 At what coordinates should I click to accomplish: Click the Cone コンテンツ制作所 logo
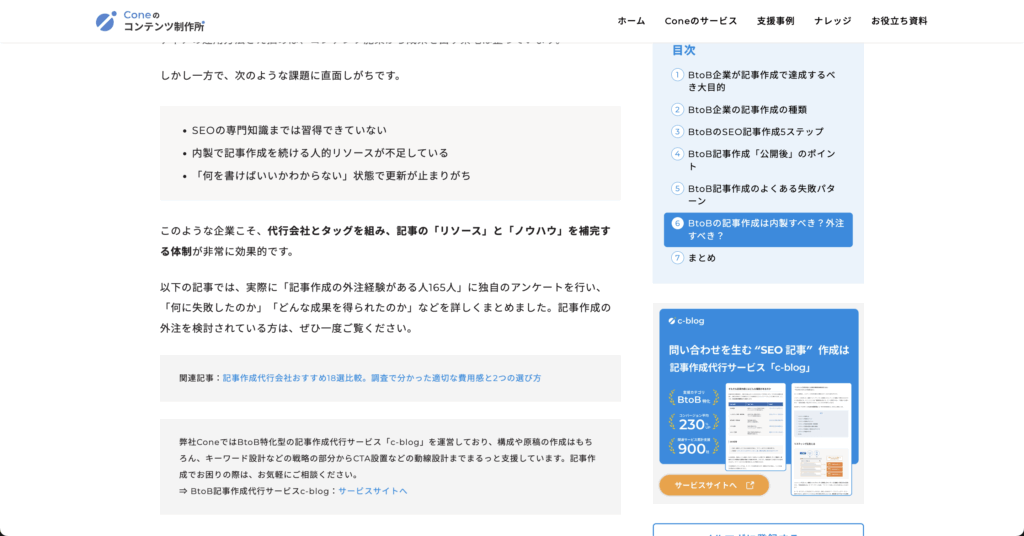click(x=150, y=21)
